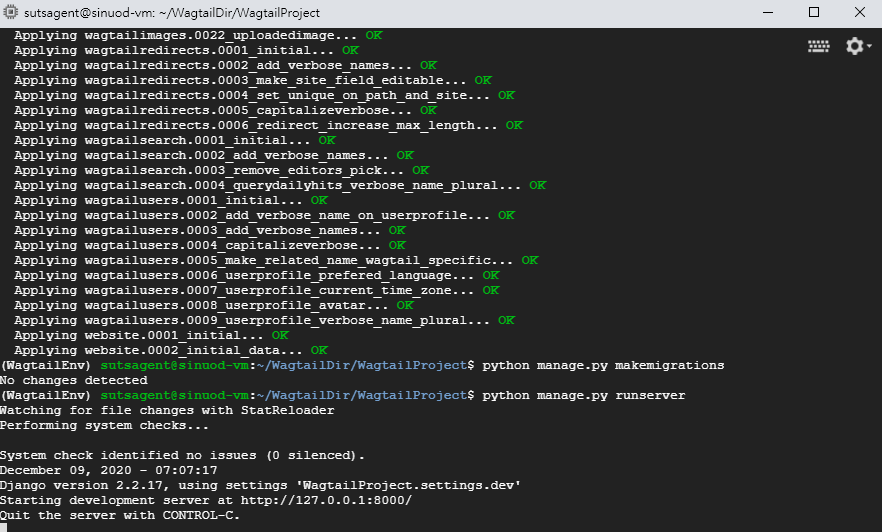Click the chip icon in the title bar

pyautogui.click(x=11, y=12)
